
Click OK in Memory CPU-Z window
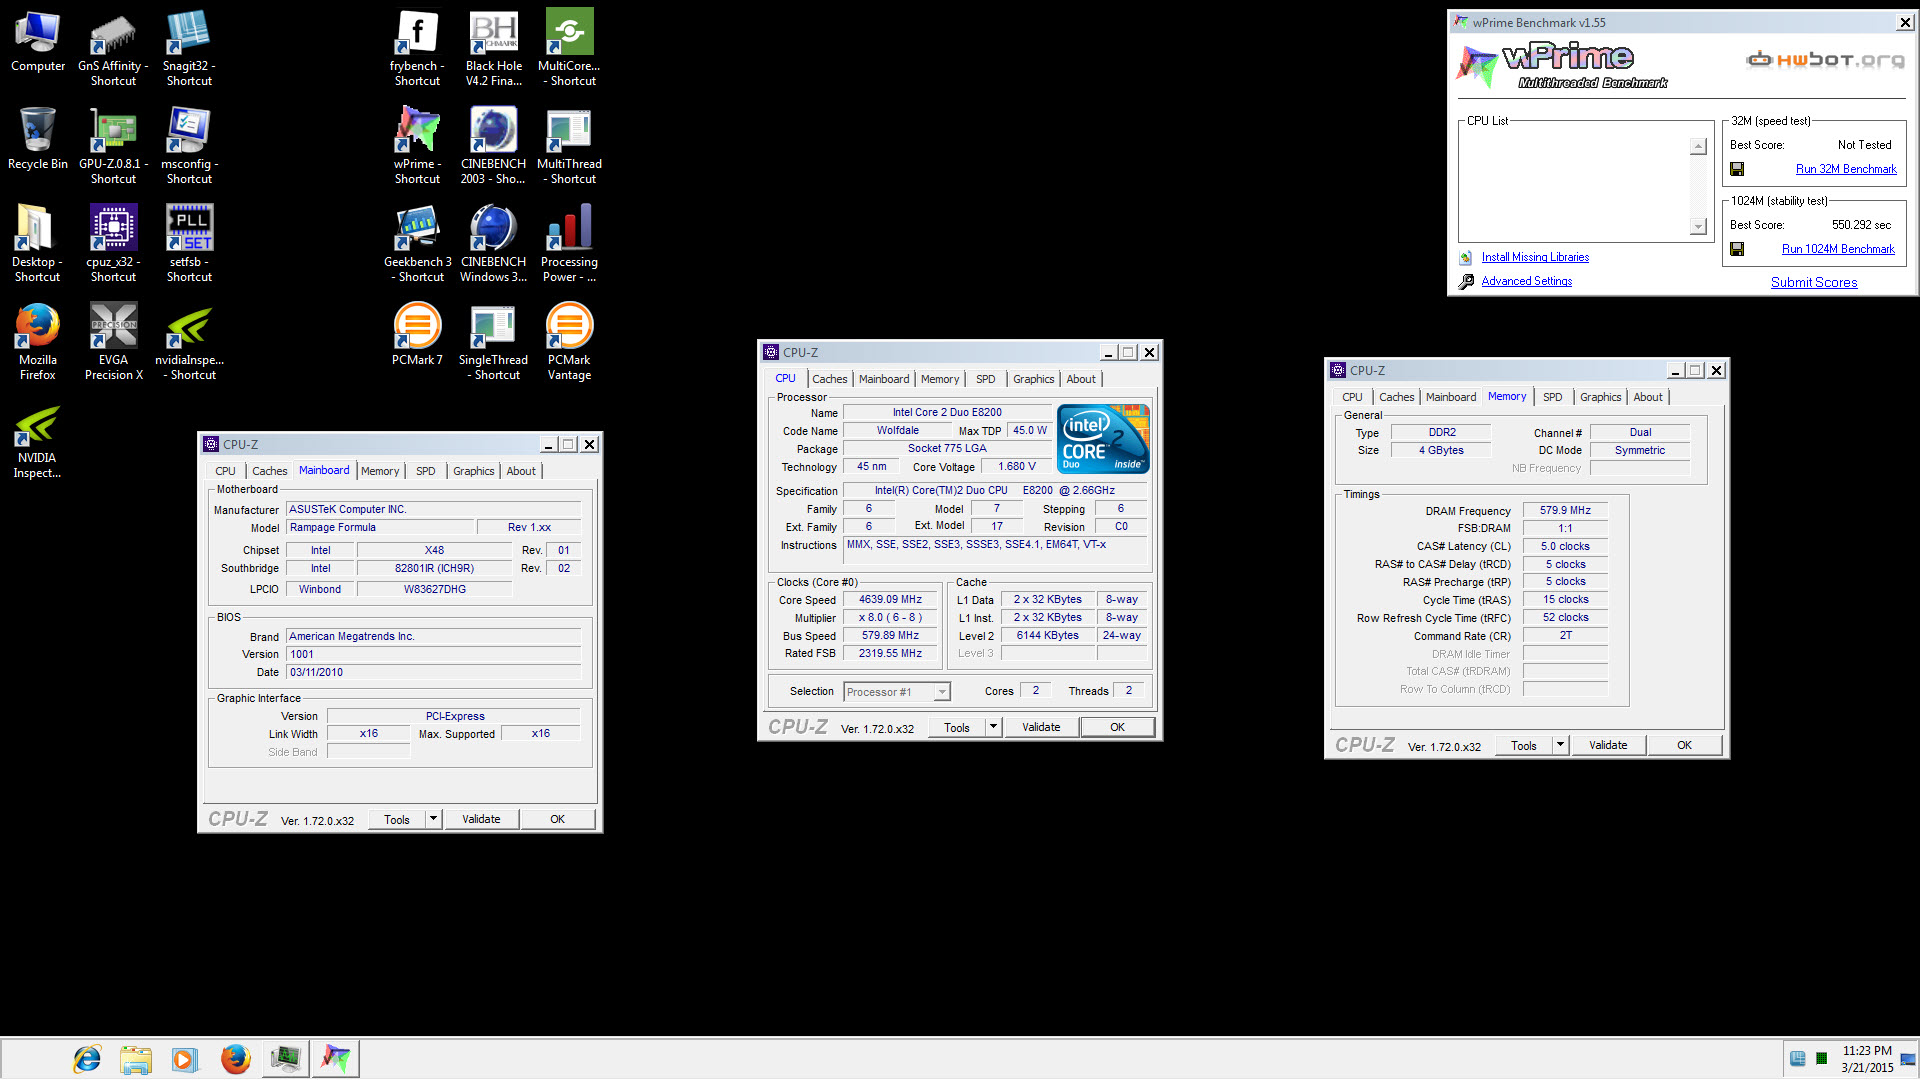[1684, 745]
